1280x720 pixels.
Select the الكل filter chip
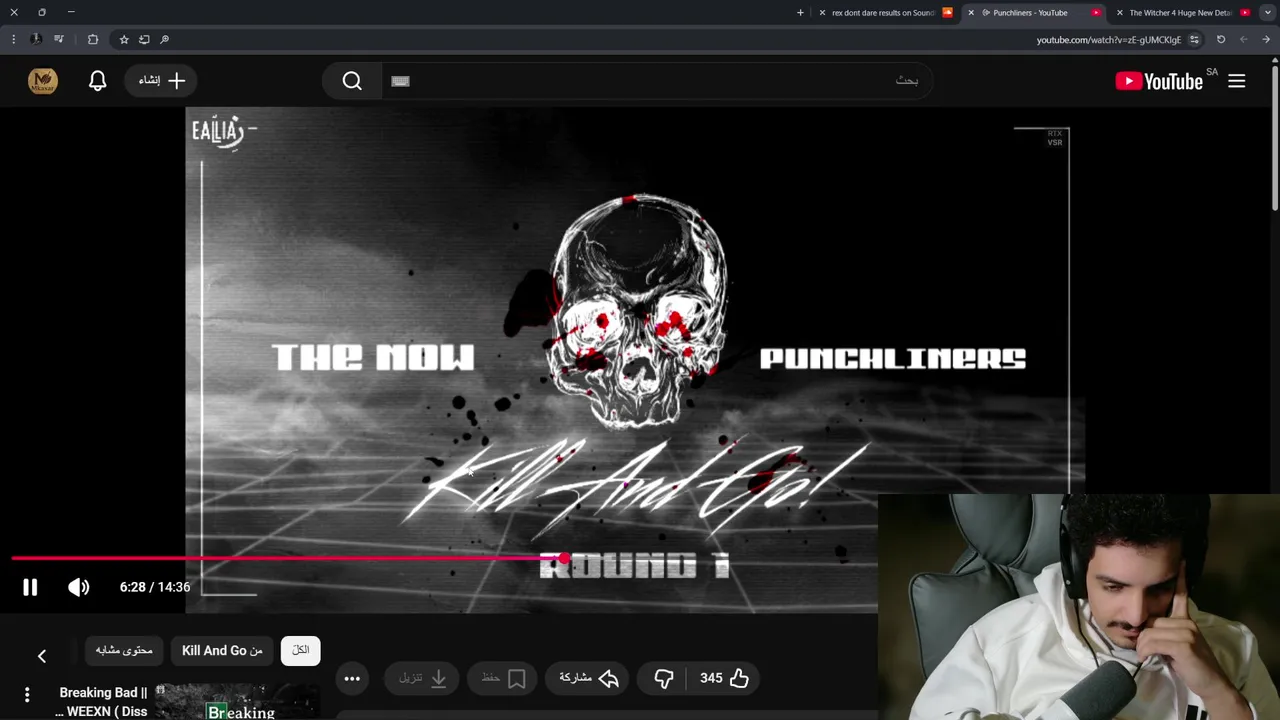tap(300, 650)
